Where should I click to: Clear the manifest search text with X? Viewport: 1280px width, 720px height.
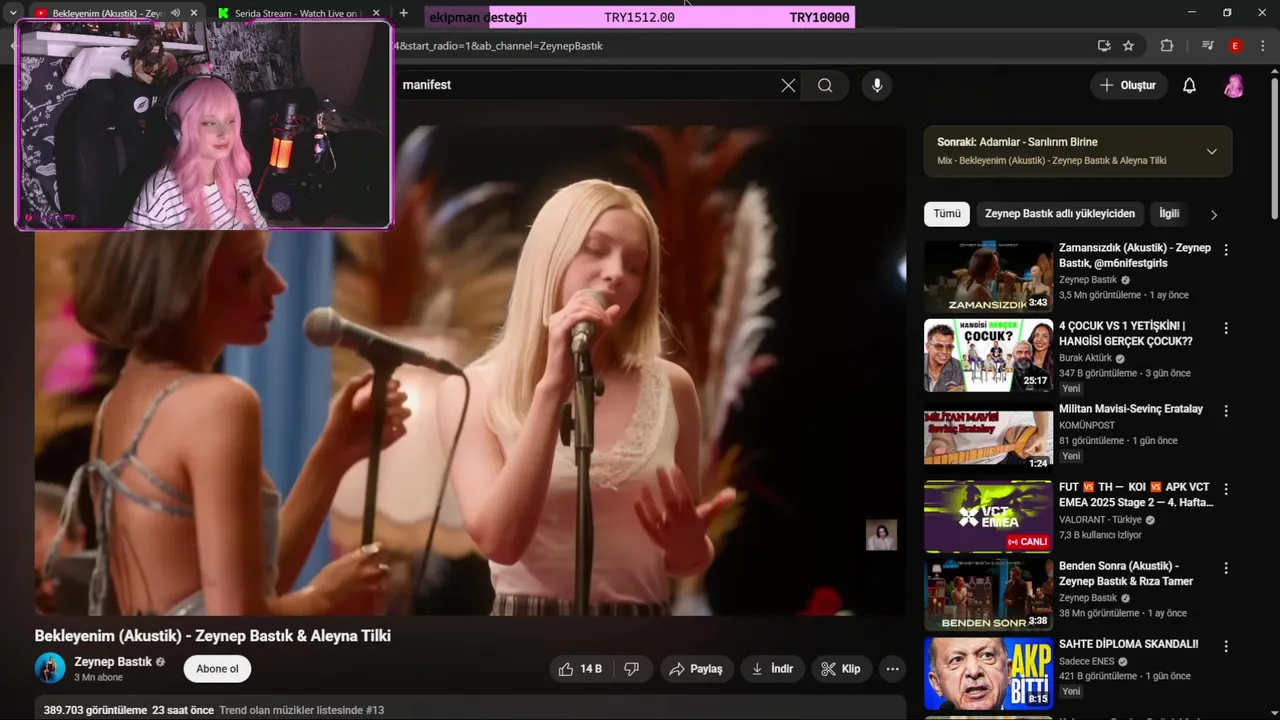(x=788, y=85)
